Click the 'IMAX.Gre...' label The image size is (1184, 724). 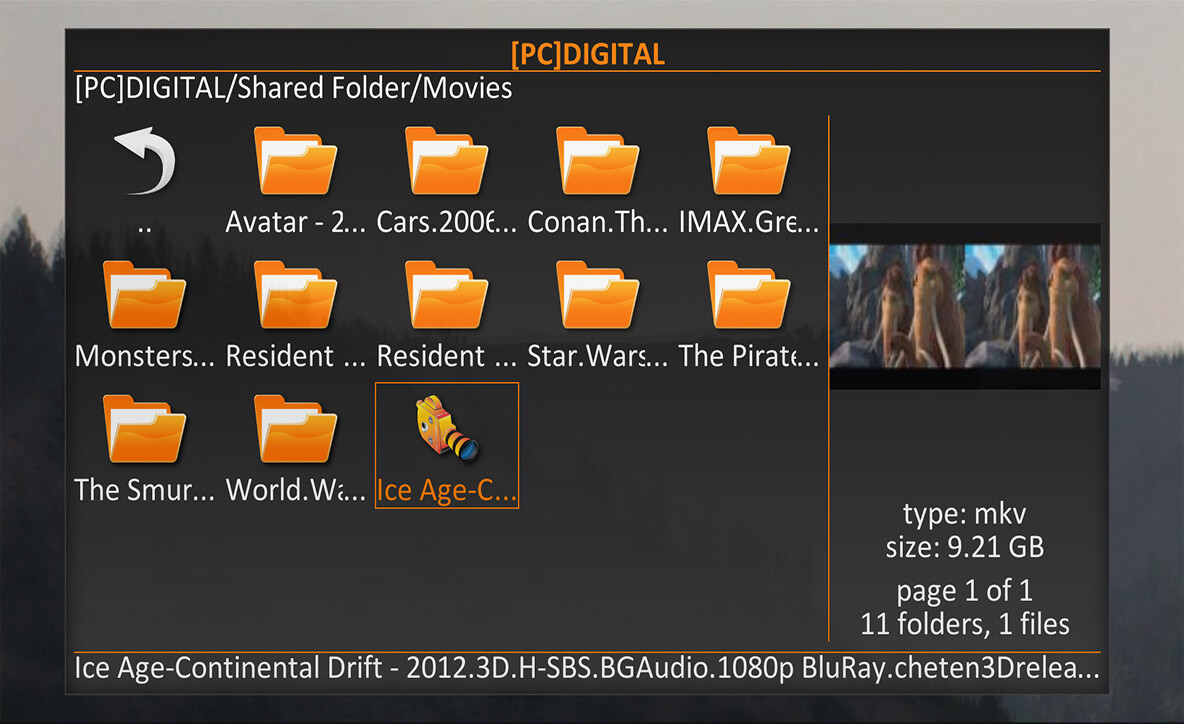tap(748, 222)
